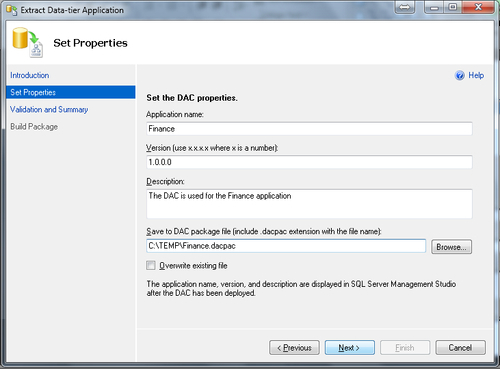Viewport: 500px width, 369px height.
Task: Go to the Introduction step
Action: click(x=30, y=75)
